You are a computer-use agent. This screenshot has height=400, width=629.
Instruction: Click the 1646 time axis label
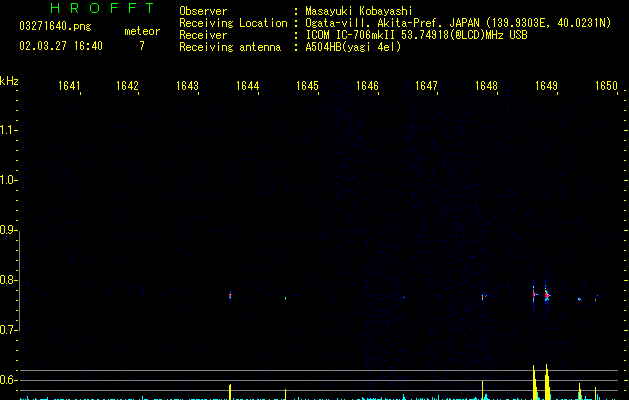pyautogui.click(x=367, y=86)
